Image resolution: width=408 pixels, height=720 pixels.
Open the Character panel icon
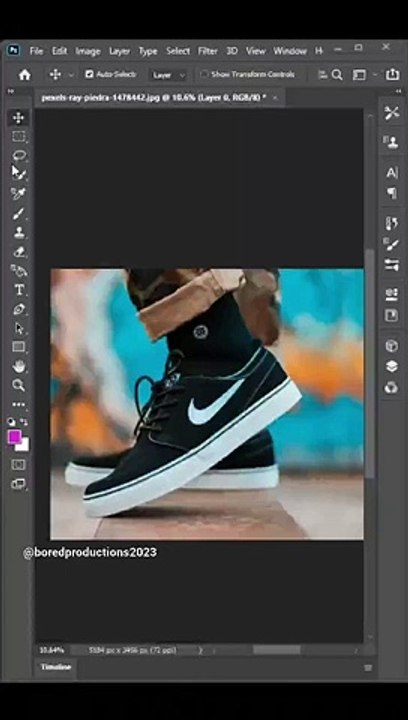point(391,173)
